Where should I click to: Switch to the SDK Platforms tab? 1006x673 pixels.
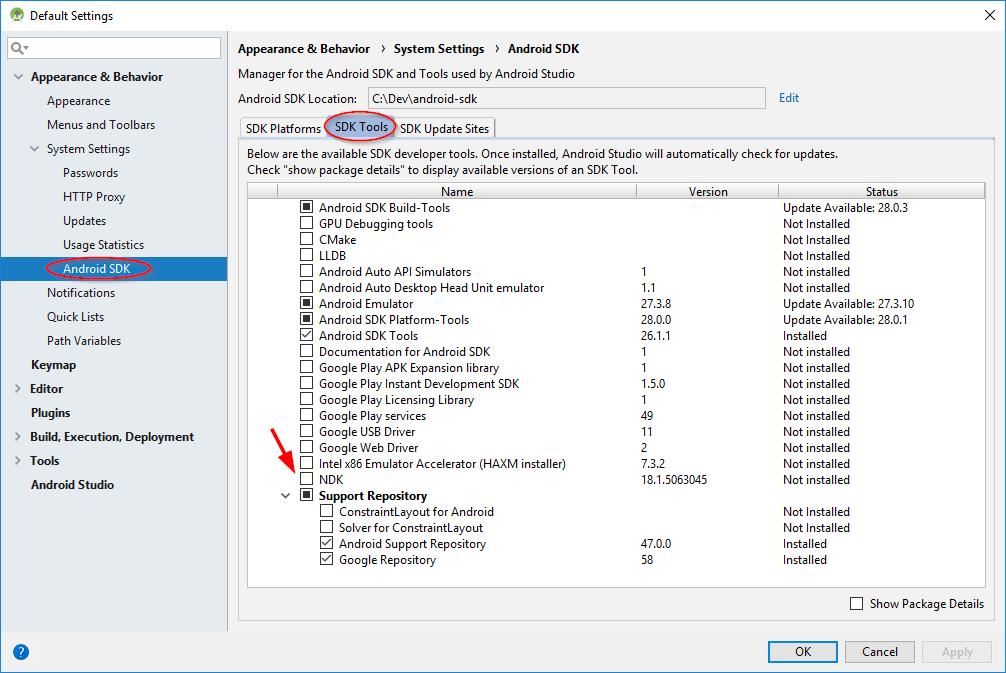tap(283, 128)
